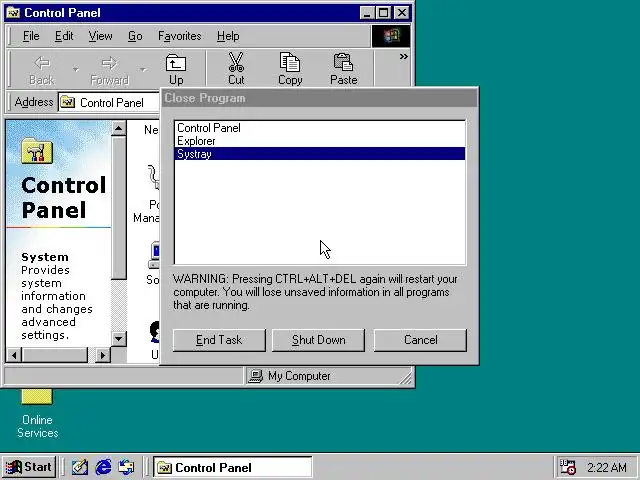Open Forward history dropdown arrow
The width and height of the screenshot is (640, 480).
pos(142,69)
